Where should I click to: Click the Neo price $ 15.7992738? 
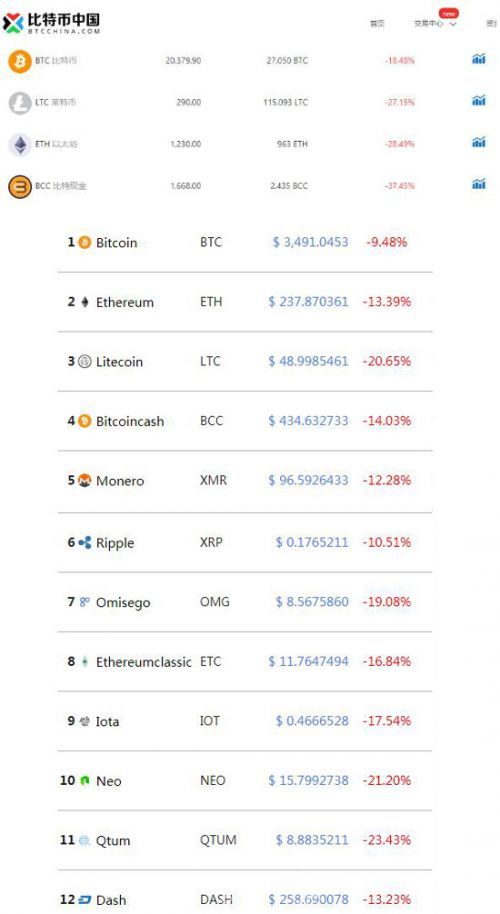click(308, 781)
